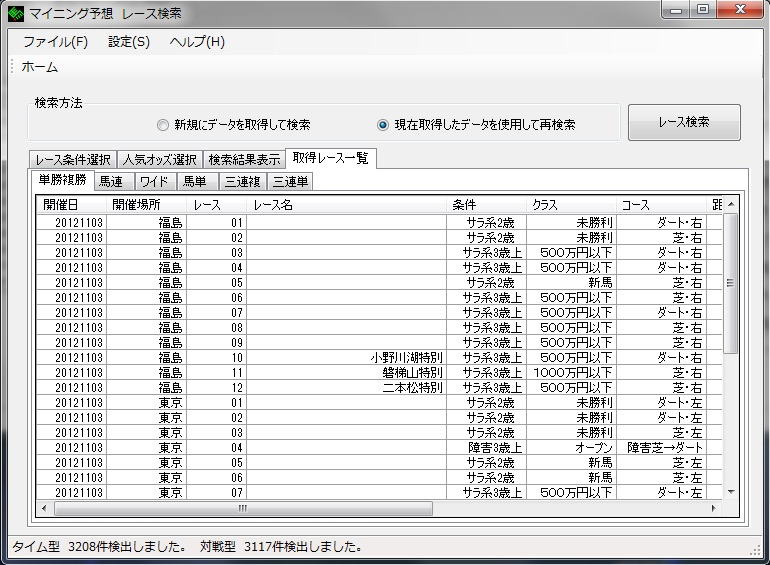Click 新馬 class in 東京 race 06
The image size is (770, 565).
(572, 478)
